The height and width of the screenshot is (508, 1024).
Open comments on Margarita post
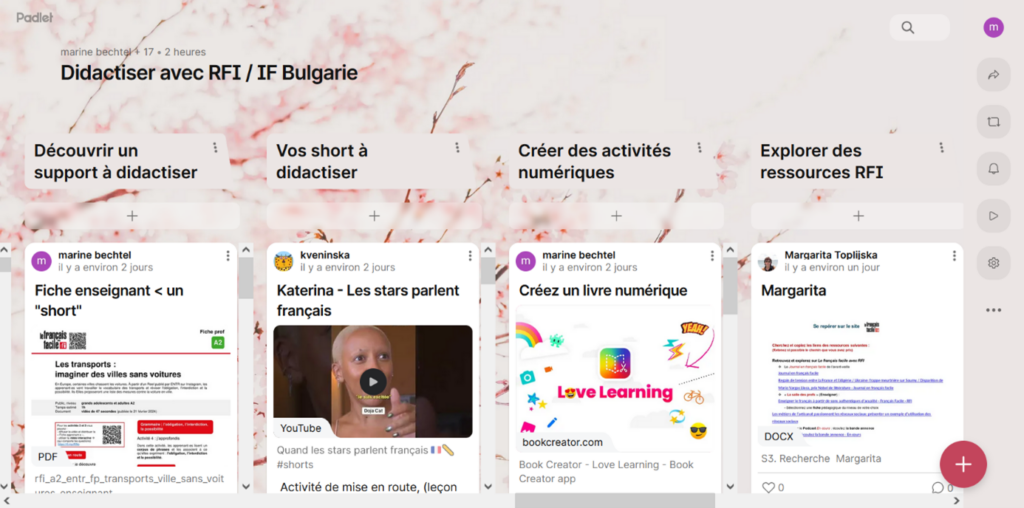pos(938,487)
